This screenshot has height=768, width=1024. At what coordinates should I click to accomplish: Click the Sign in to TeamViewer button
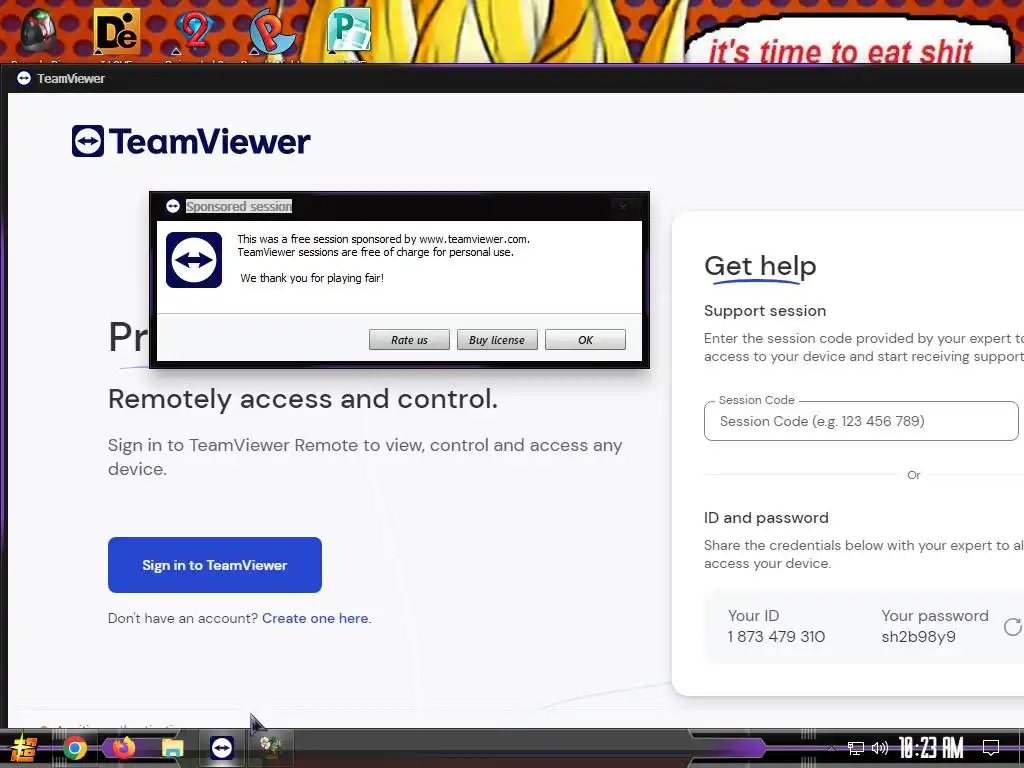click(x=215, y=565)
